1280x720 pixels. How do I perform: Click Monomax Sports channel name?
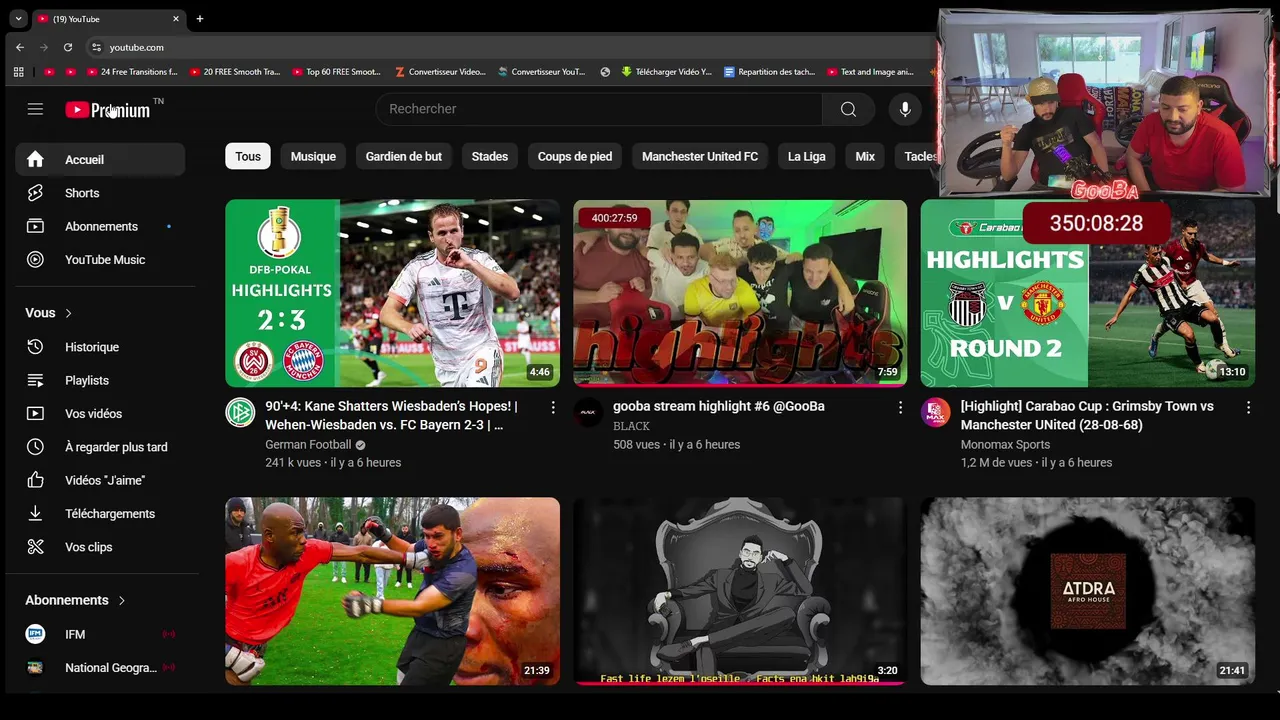click(1005, 445)
